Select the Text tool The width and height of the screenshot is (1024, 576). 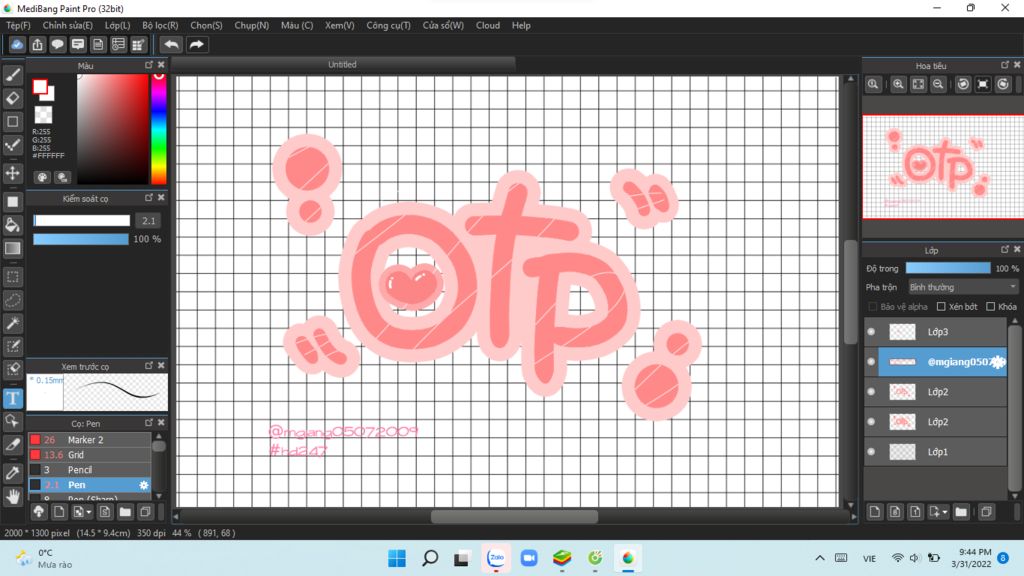coord(12,398)
